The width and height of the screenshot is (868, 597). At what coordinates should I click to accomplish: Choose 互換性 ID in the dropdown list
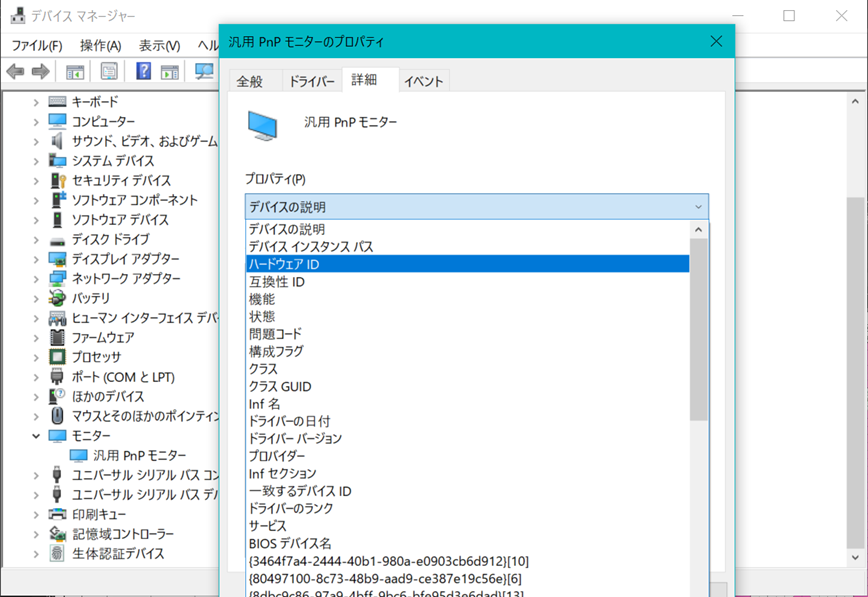coord(277,282)
